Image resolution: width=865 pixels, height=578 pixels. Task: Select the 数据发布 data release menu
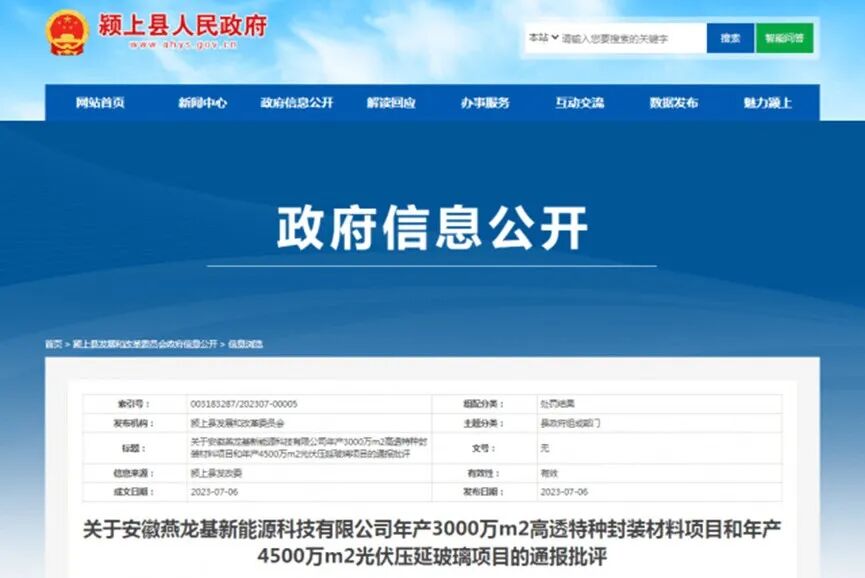click(x=672, y=103)
